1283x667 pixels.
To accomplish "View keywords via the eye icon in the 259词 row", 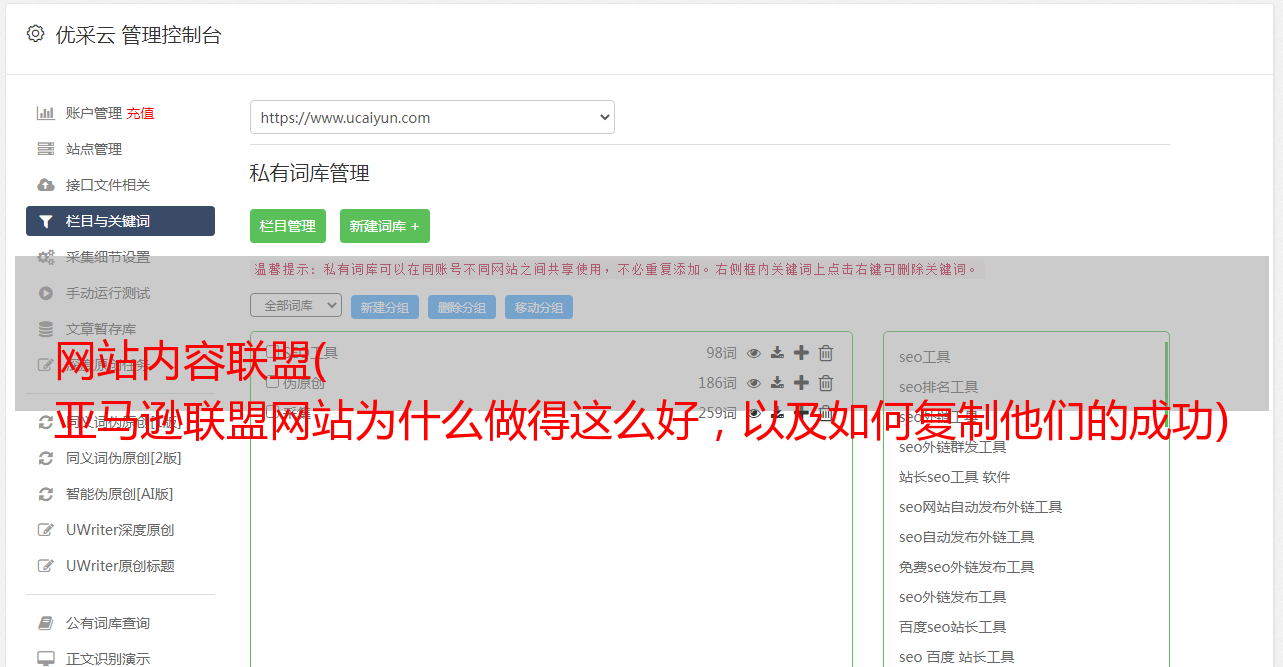I will (x=754, y=413).
